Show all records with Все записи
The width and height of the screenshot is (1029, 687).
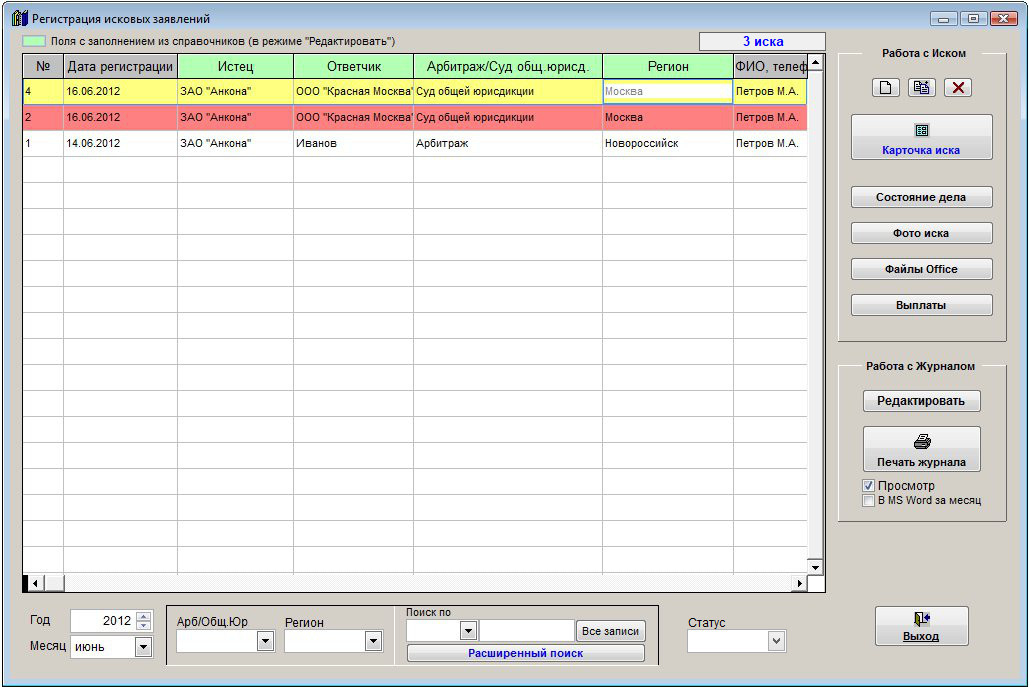[x=610, y=631]
